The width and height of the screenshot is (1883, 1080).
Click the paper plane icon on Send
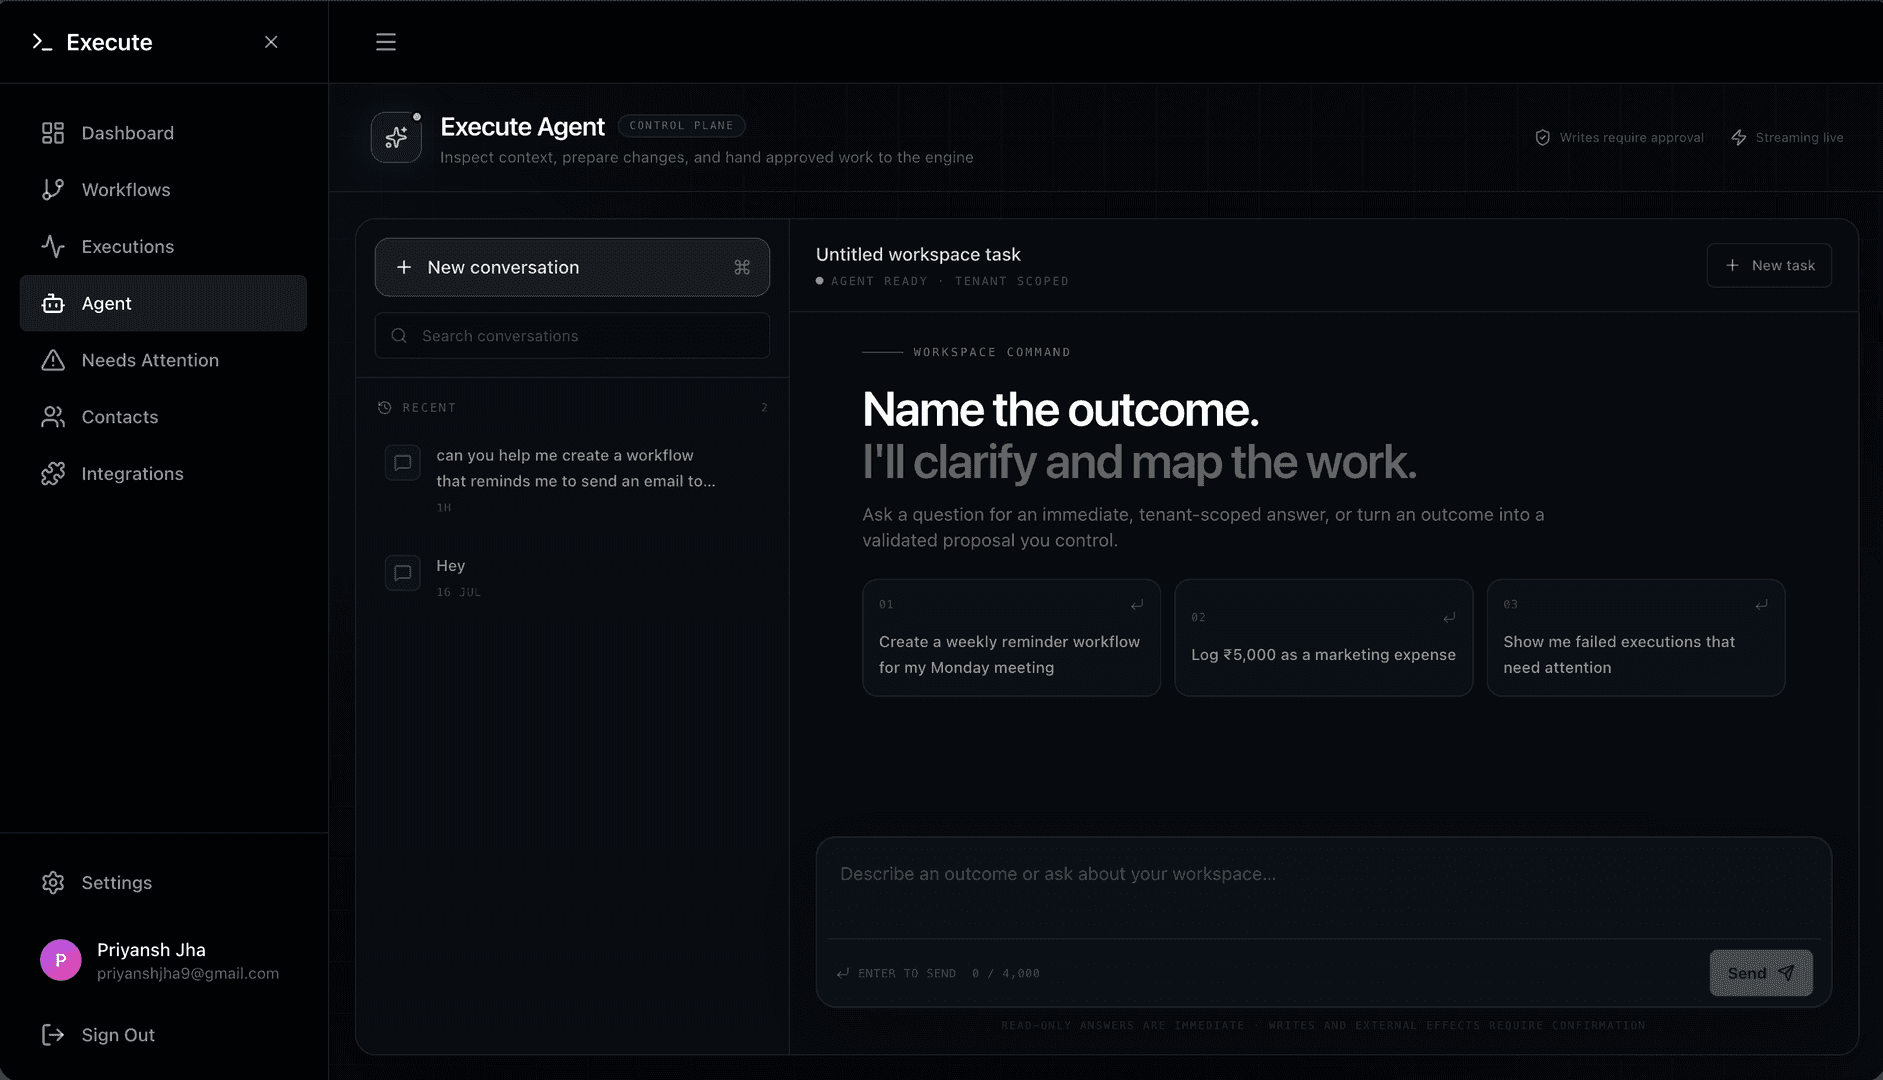click(x=1786, y=973)
